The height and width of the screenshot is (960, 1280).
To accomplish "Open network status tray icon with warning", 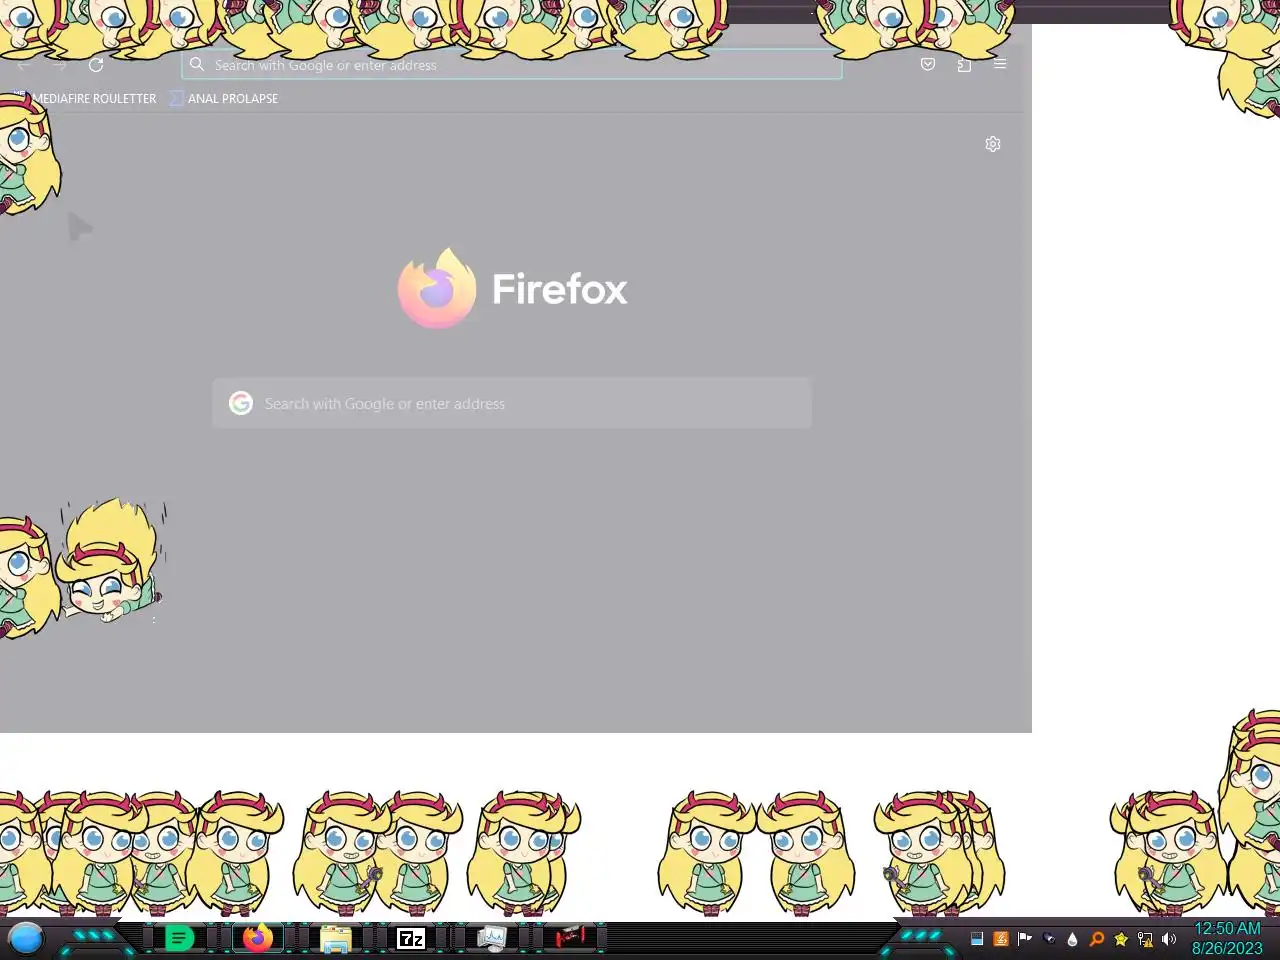I will (1145, 939).
